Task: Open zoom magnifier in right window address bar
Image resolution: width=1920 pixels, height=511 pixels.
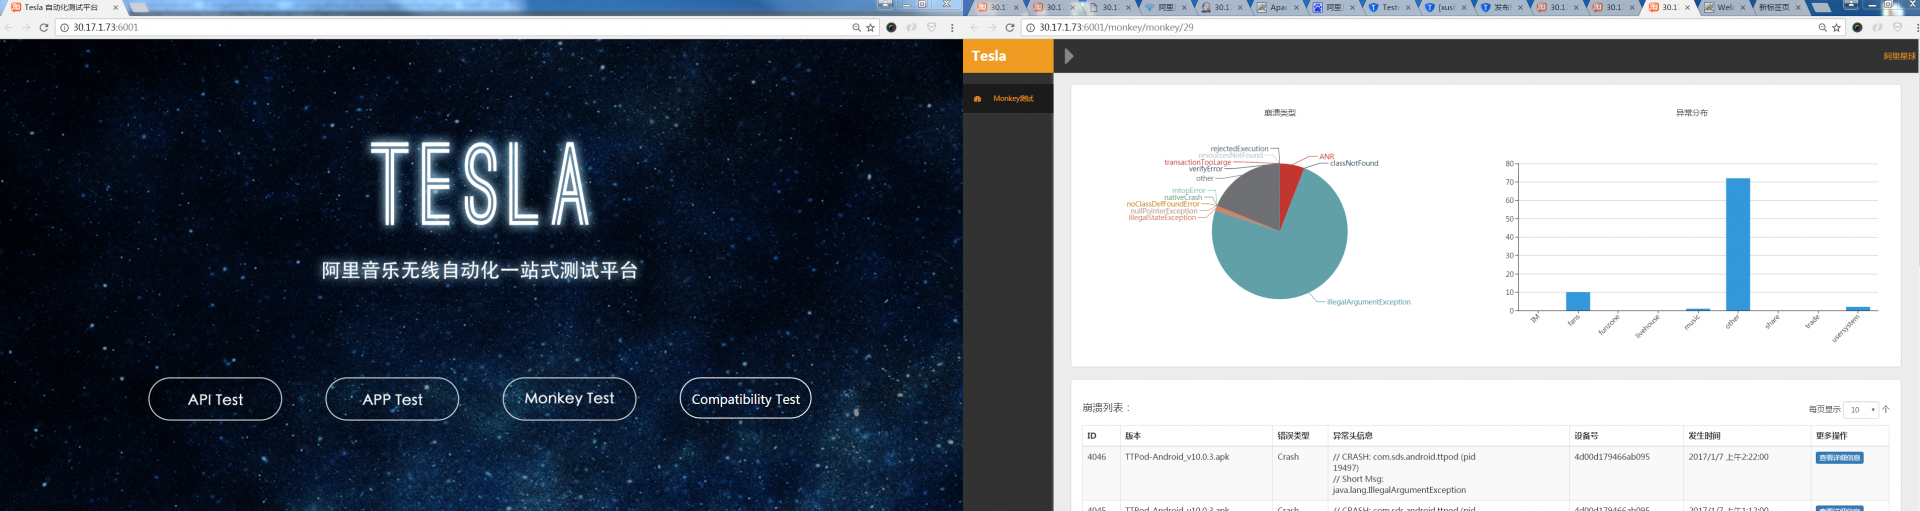Action: point(1822,27)
